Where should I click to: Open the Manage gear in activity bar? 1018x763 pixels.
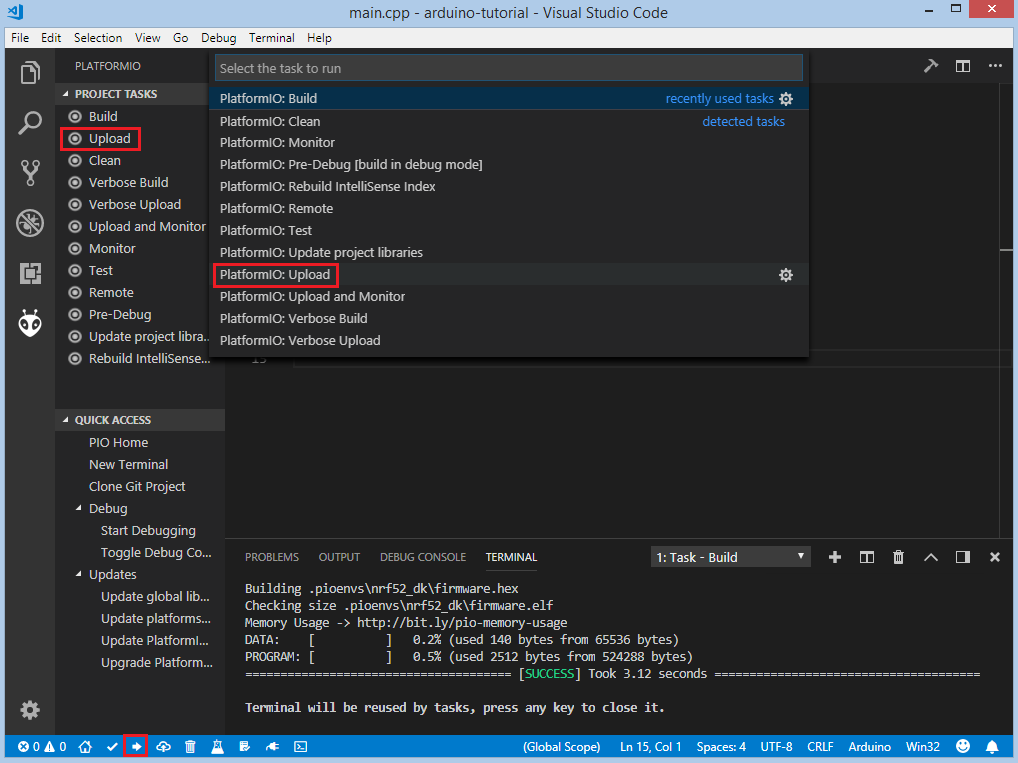(x=30, y=710)
